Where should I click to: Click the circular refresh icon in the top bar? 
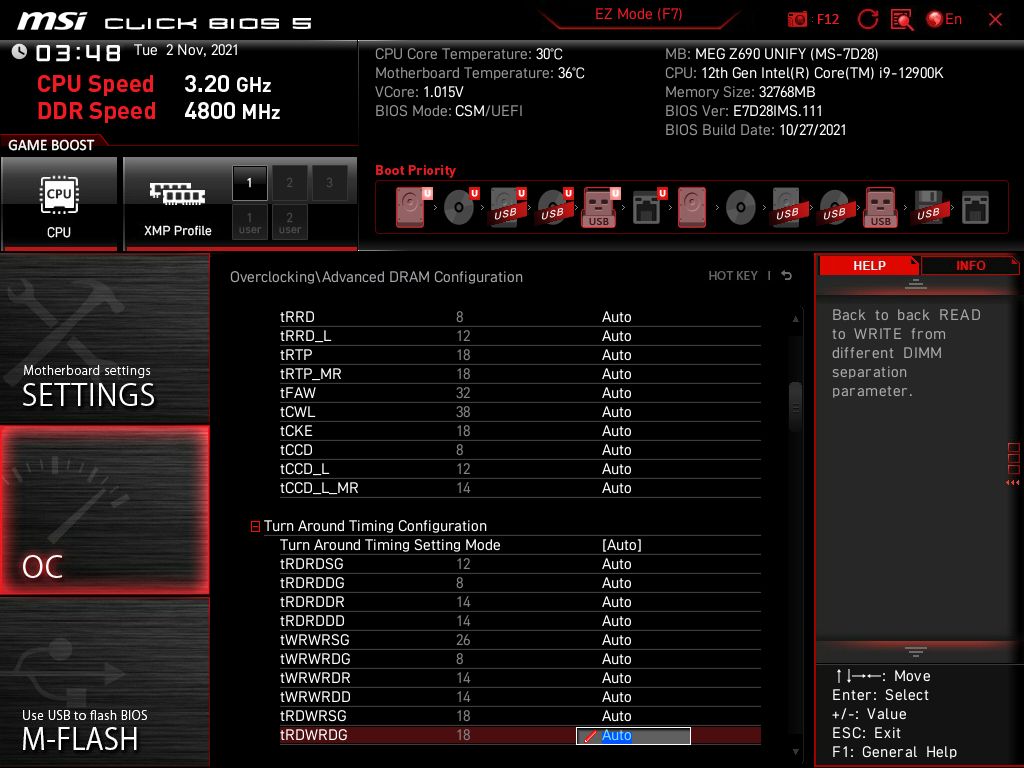(867, 20)
